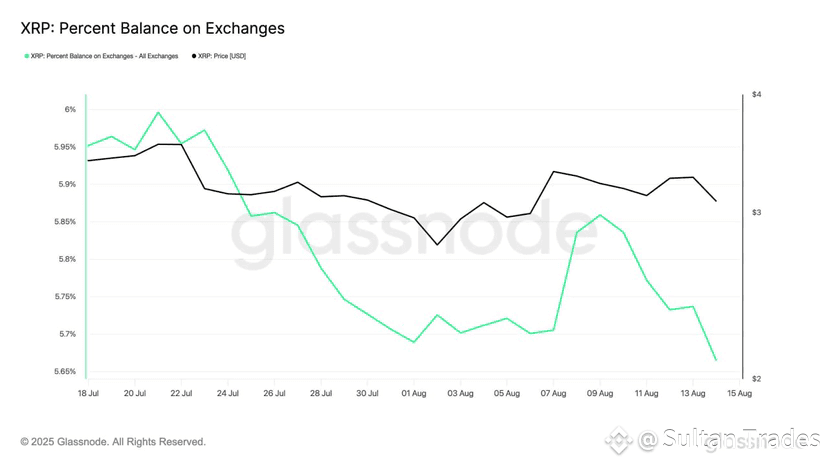Viewport: 828px width, 466px height.
Task: Select the 07 Aug date label
Action: coord(553,394)
